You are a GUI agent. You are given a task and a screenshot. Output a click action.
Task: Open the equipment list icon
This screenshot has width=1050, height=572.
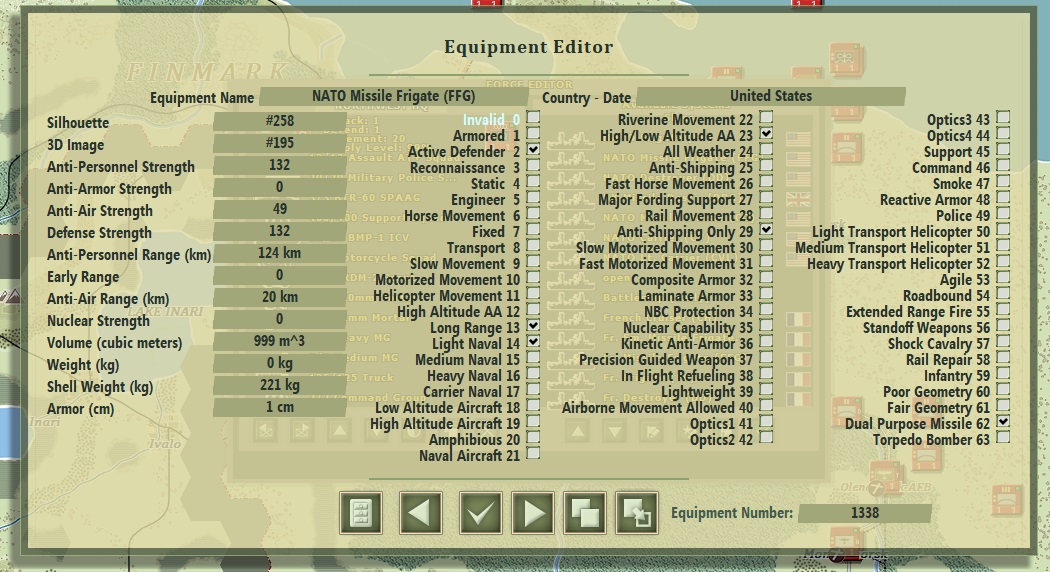[x=361, y=513]
